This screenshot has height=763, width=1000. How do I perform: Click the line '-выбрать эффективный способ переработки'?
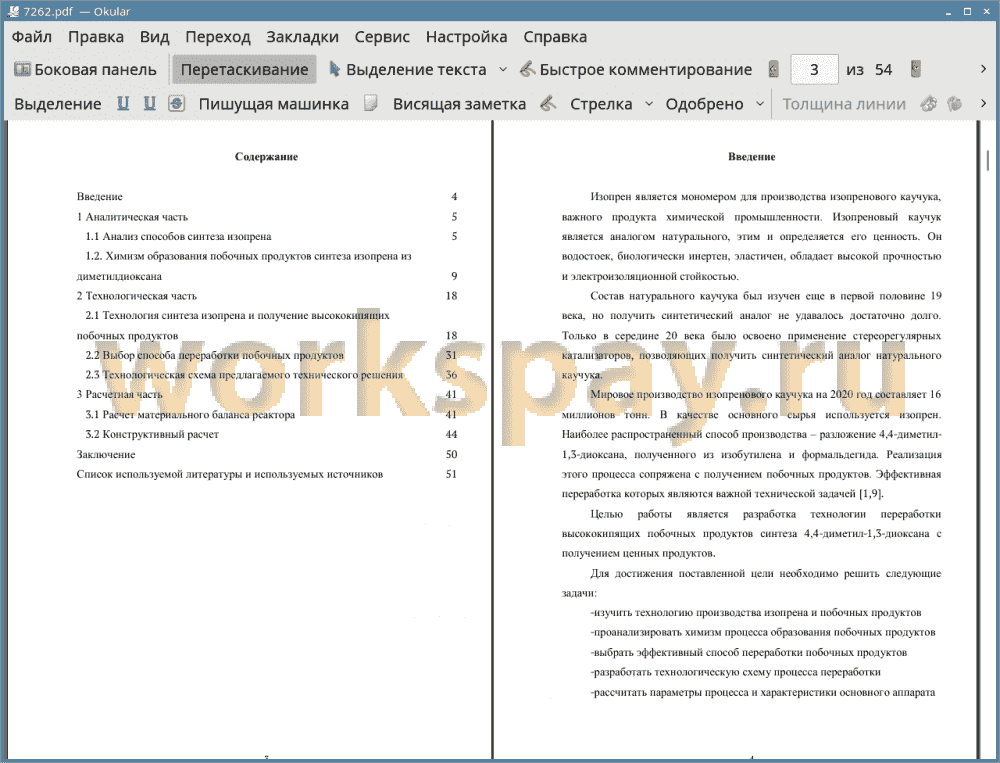(x=749, y=653)
